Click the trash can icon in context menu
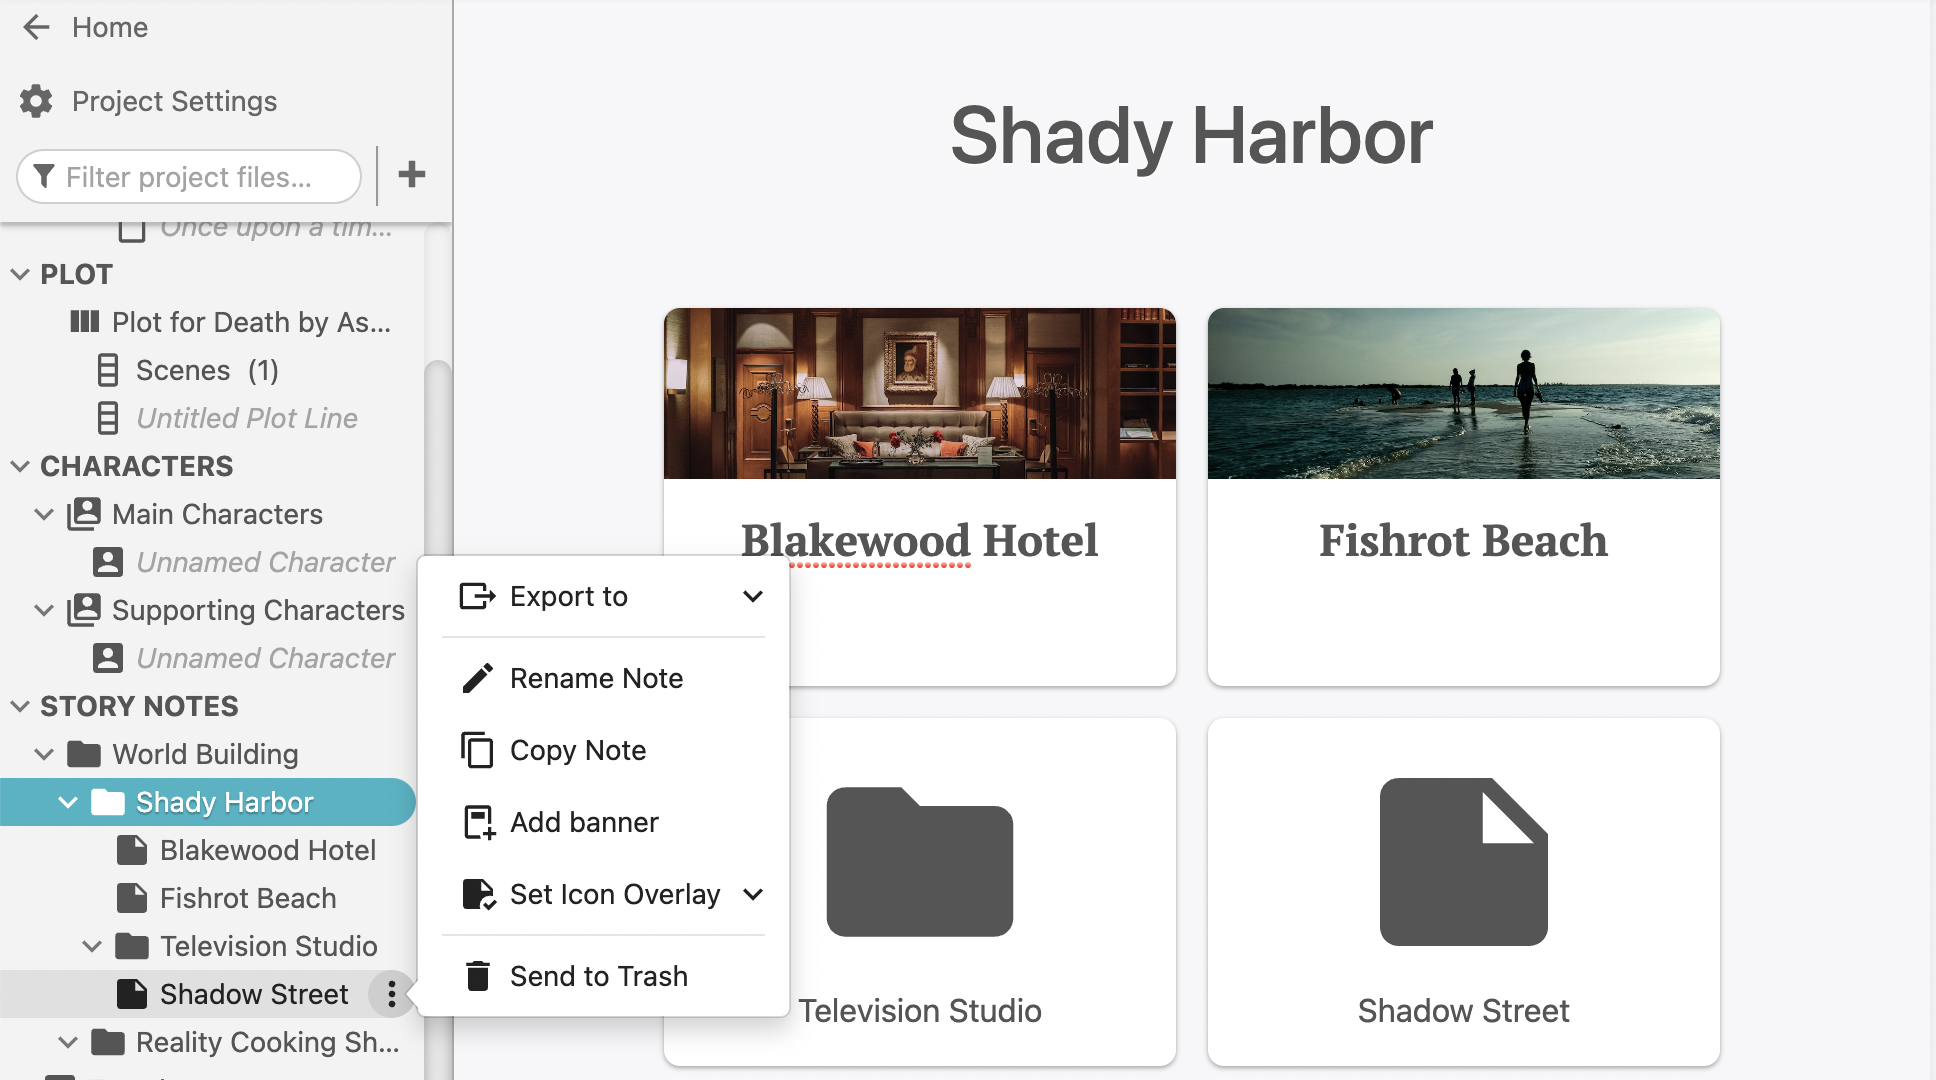 point(478,976)
